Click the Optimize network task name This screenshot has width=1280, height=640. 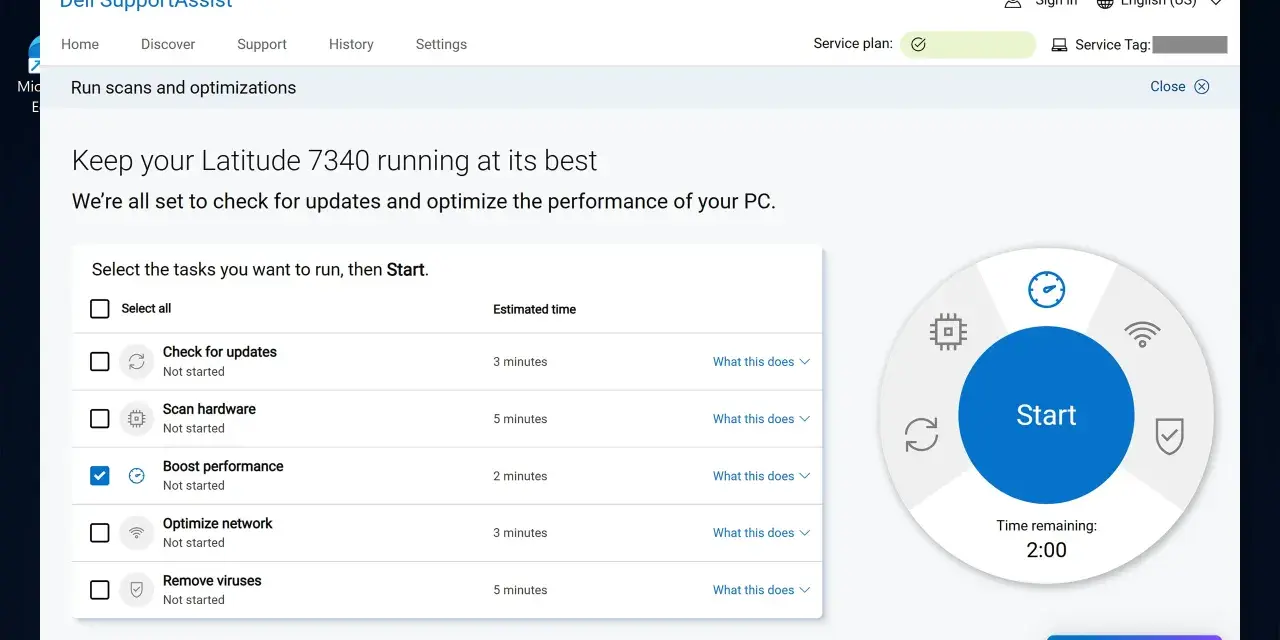click(x=218, y=523)
